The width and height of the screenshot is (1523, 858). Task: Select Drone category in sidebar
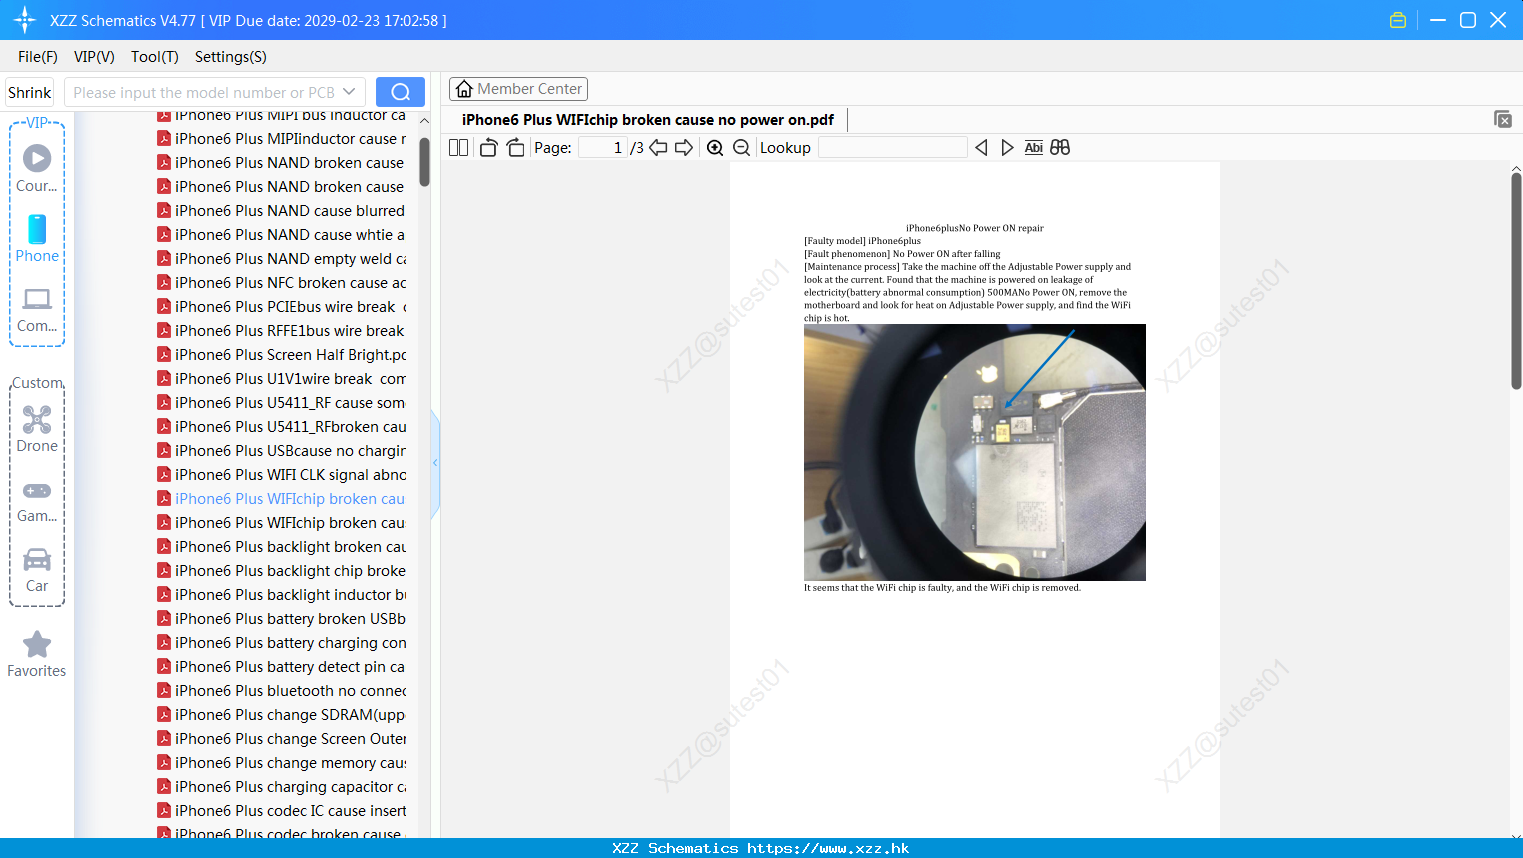pos(37,429)
